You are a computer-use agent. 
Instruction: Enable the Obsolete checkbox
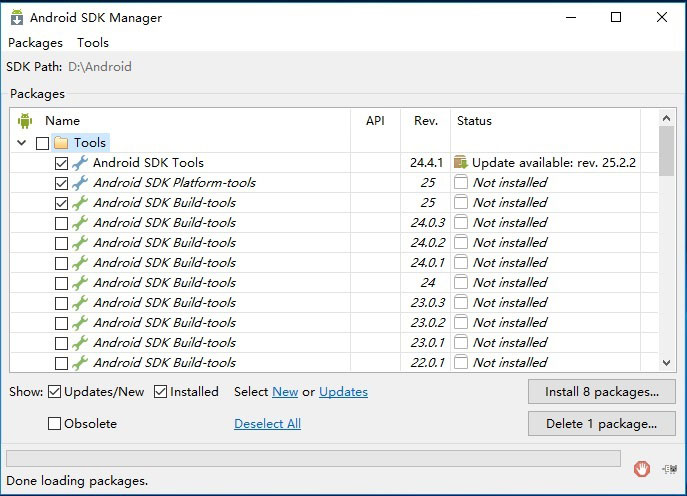pyautogui.click(x=55, y=424)
